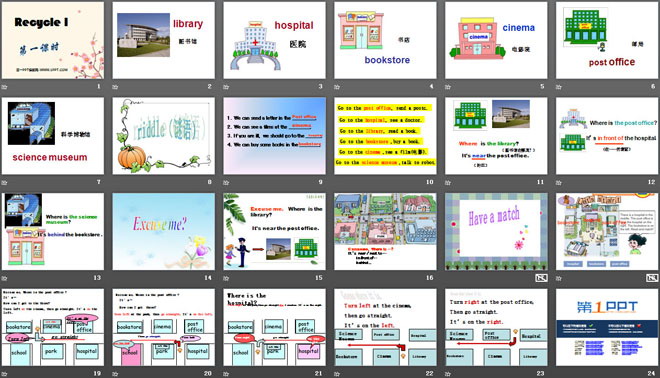Select the 'library' slide thumbnail
Screen dimensions: 660x378
(x=163, y=40)
